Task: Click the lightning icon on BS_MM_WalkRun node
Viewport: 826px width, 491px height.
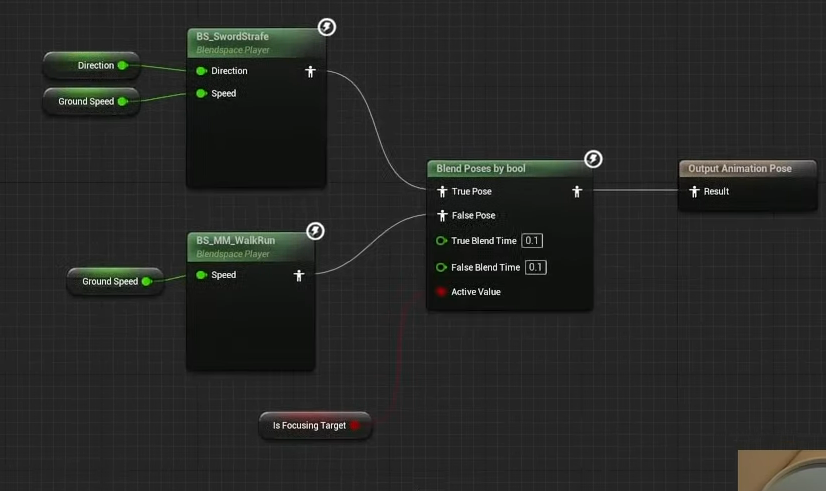Action: (315, 231)
